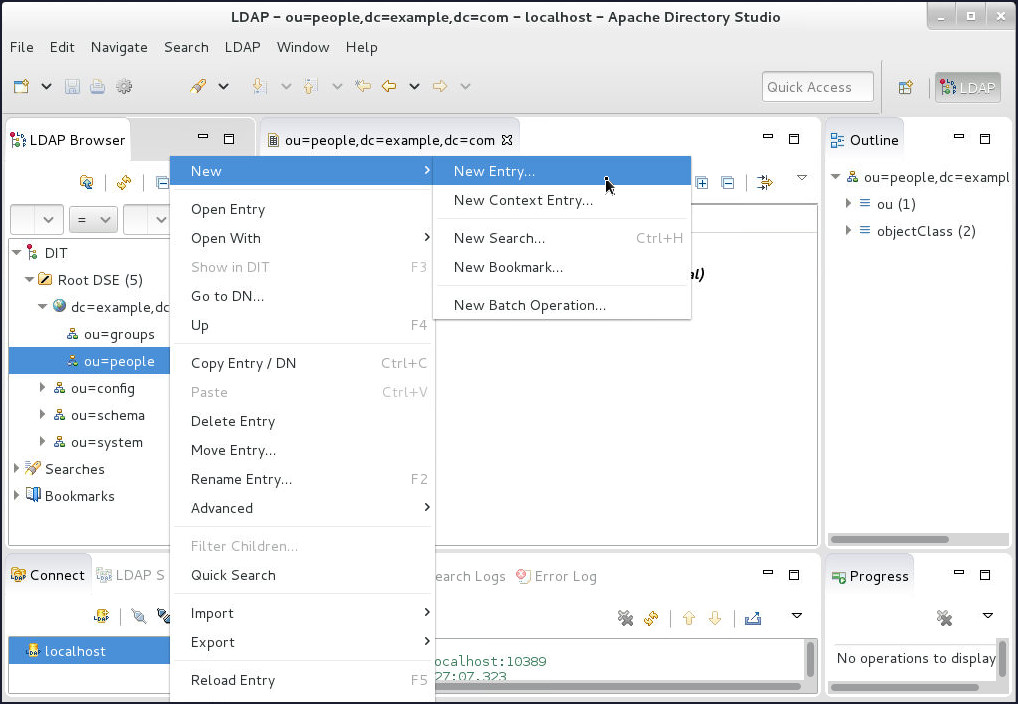1018x704 pixels.
Task: Expand the ou=config tree node
Action: click(x=42, y=388)
